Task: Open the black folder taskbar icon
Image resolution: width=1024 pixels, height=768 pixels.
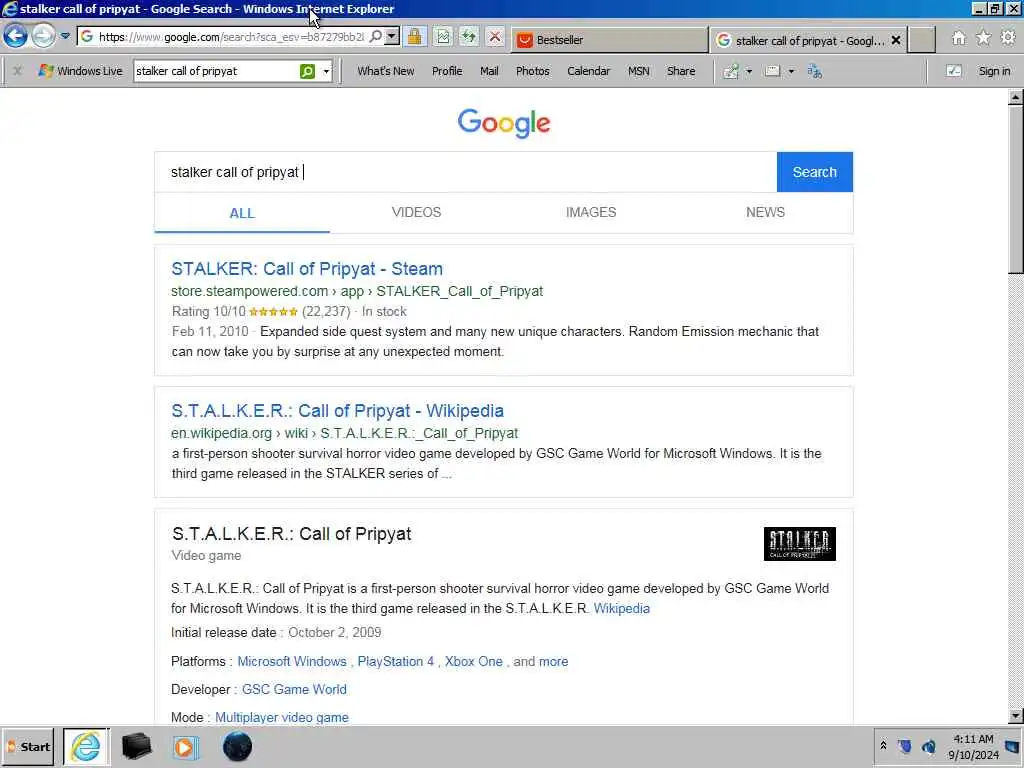Action: point(136,746)
